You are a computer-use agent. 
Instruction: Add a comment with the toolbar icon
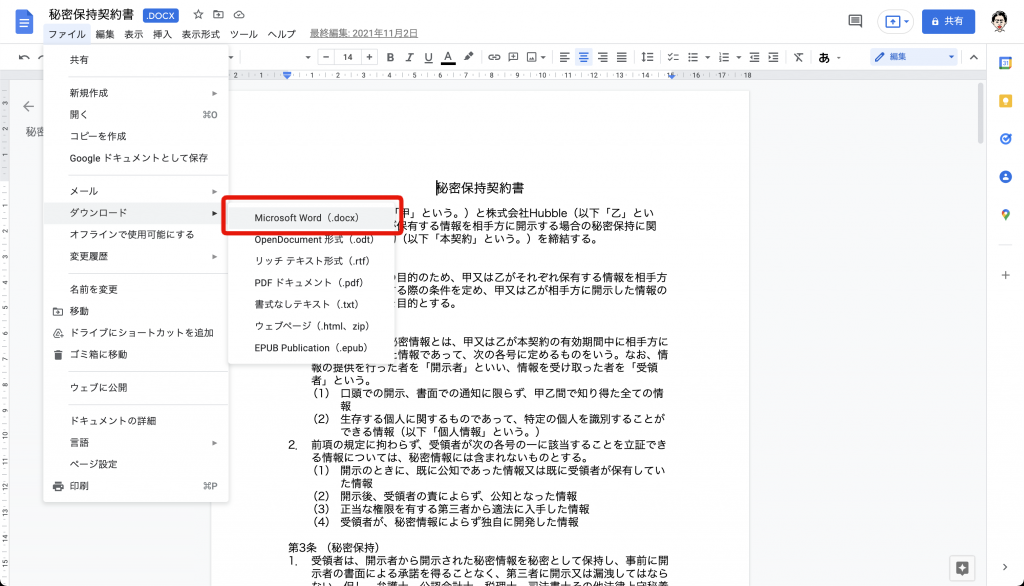tap(513, 57)
